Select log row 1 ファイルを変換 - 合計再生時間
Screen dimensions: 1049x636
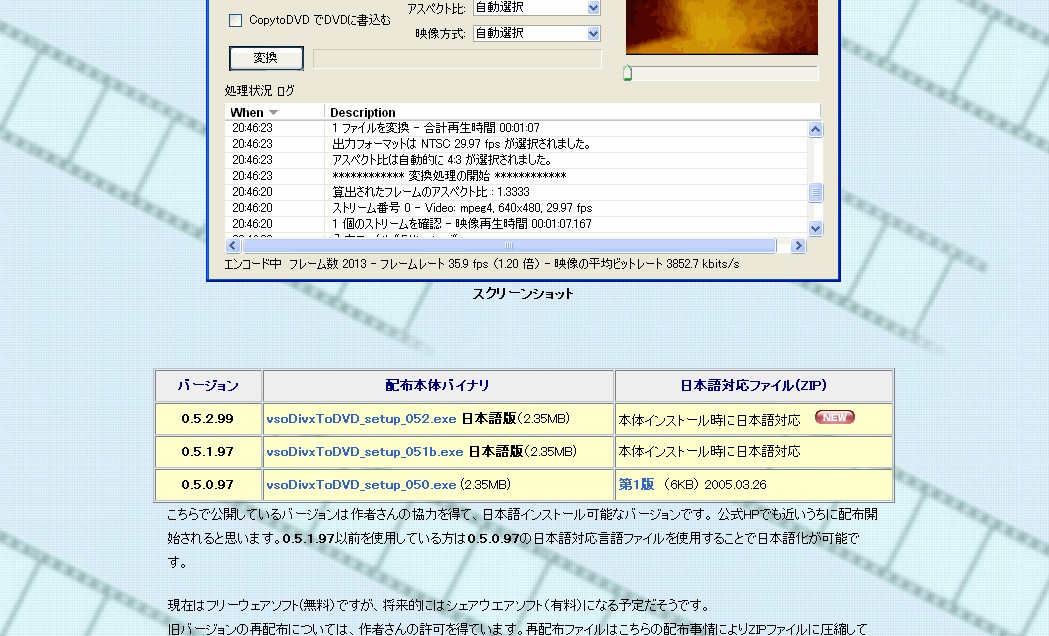tap(516, 128)
